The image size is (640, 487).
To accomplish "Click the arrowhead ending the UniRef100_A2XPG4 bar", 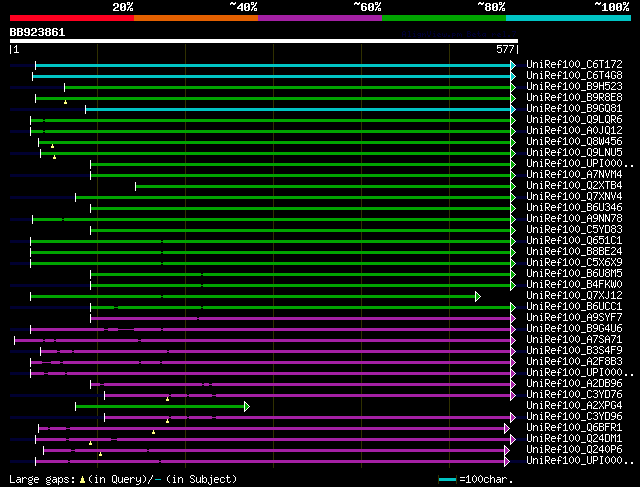I will tap(246, 406).
